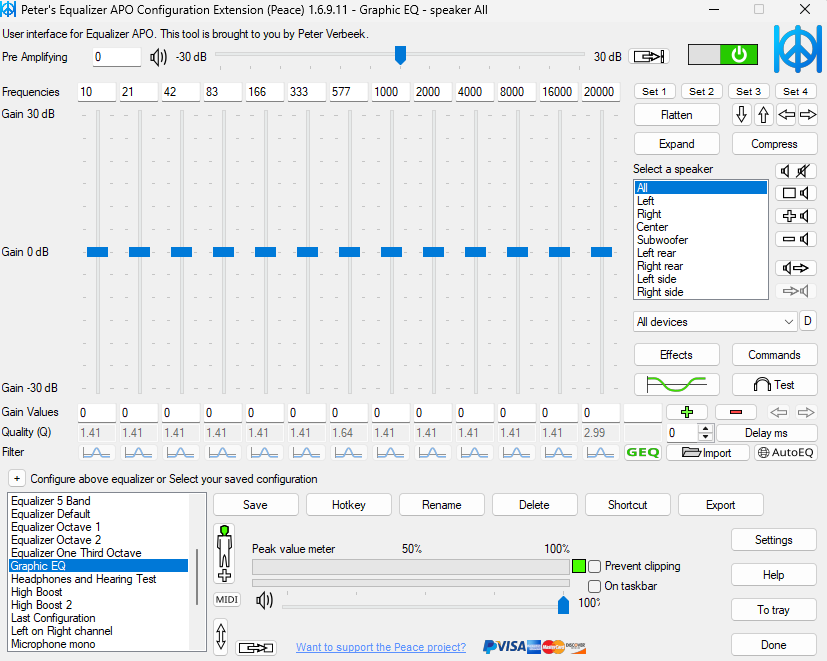
Task: Select Set 2 preset
Action: click(x=701, y=91)
